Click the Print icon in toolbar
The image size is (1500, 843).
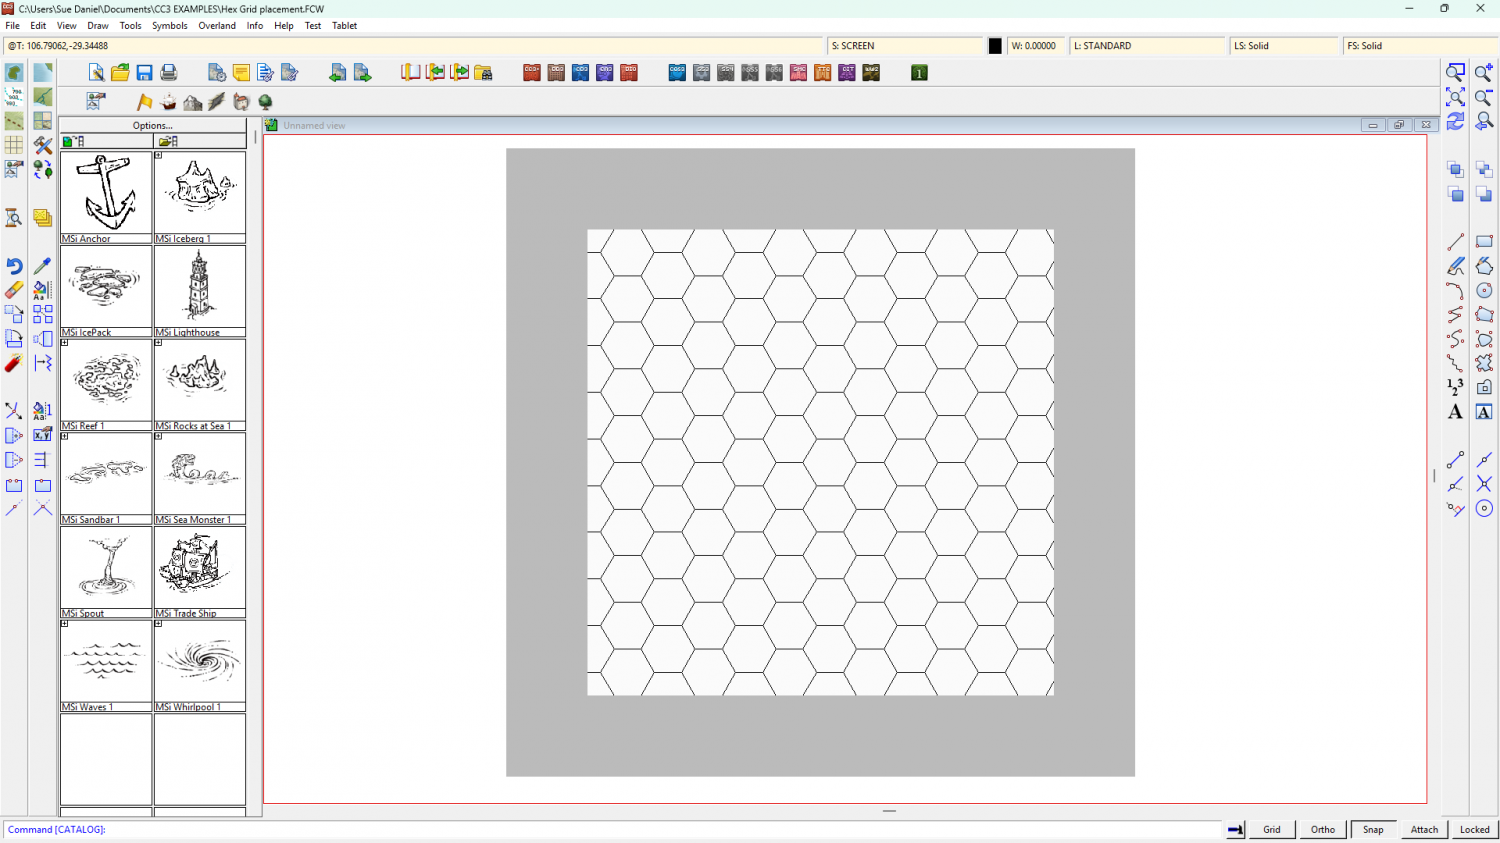coord(169,73)
